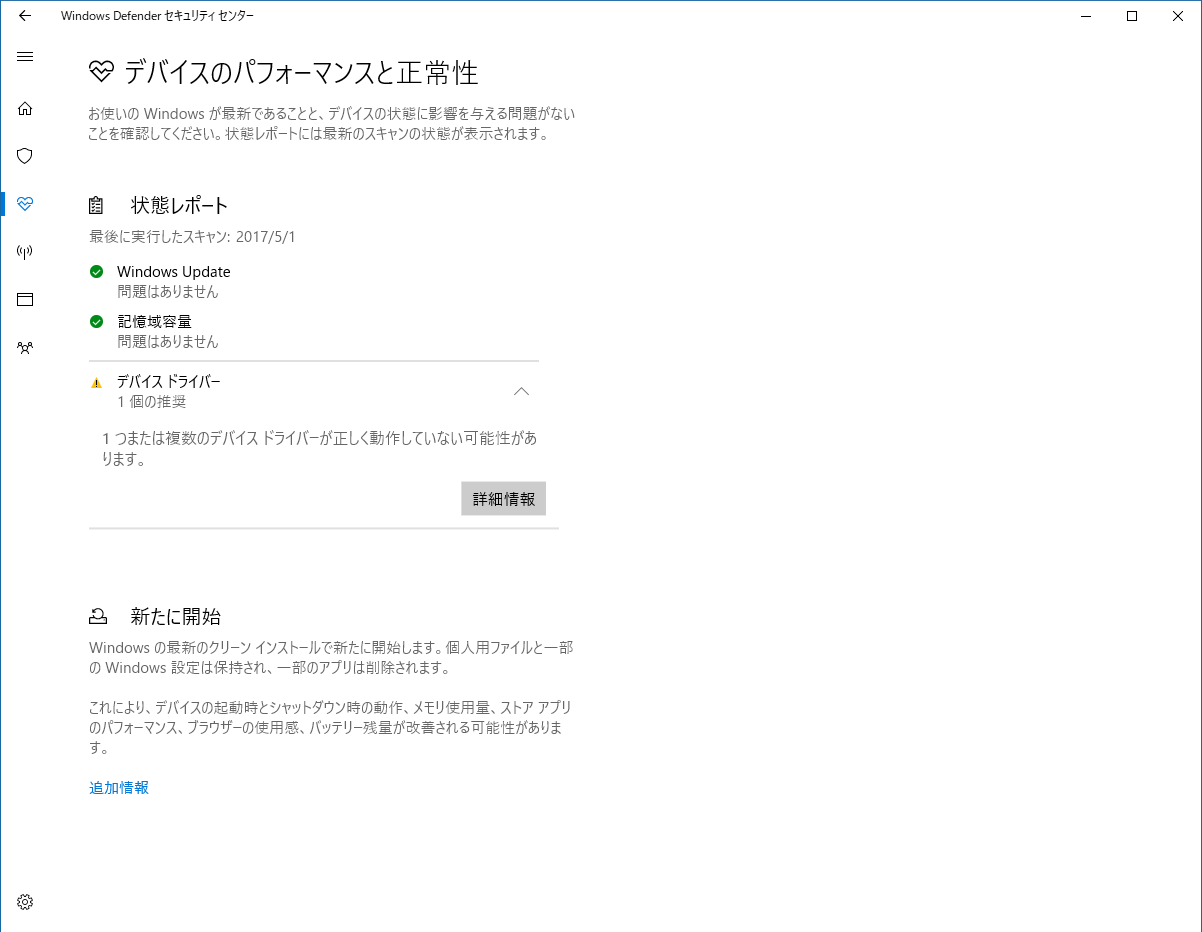Click the デバイスのパフォーマンスと正常性 page title
The image size is (1202, 932).
[301, 72]
